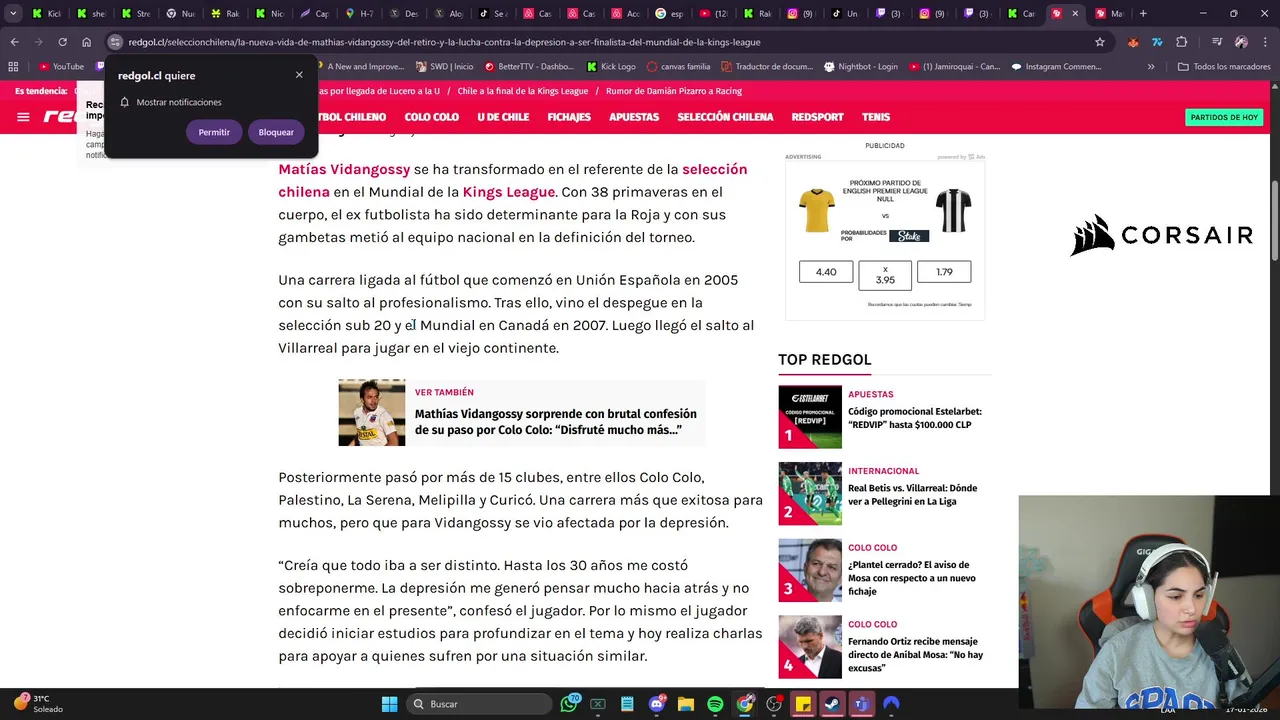Open BetterTTV Dashboard bookmark
This screenshot has width=1280, height=720.
(x=529, y=67)
